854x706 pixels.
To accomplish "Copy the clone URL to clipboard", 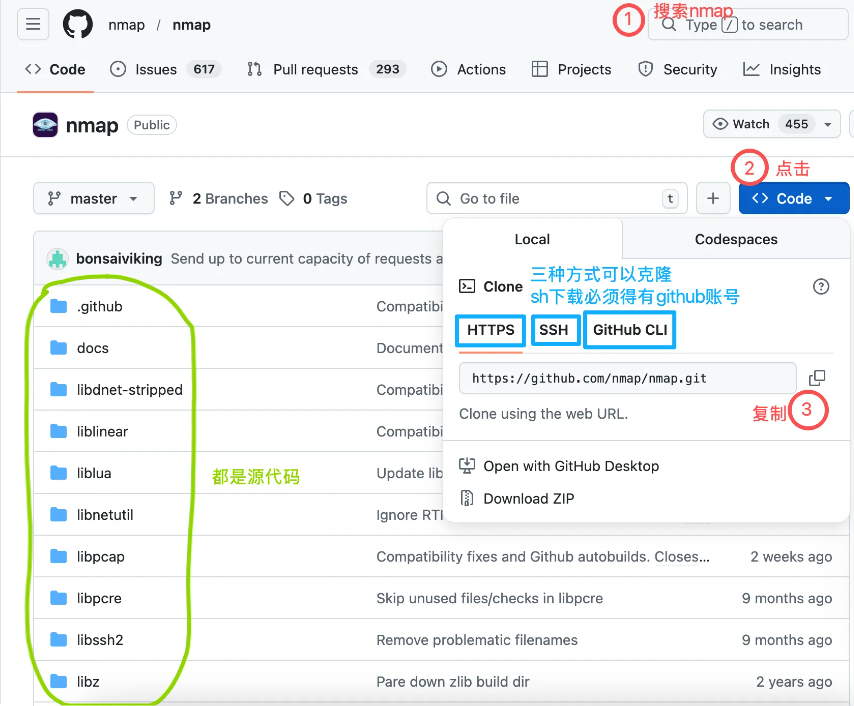I will click(x=817, y=378).
